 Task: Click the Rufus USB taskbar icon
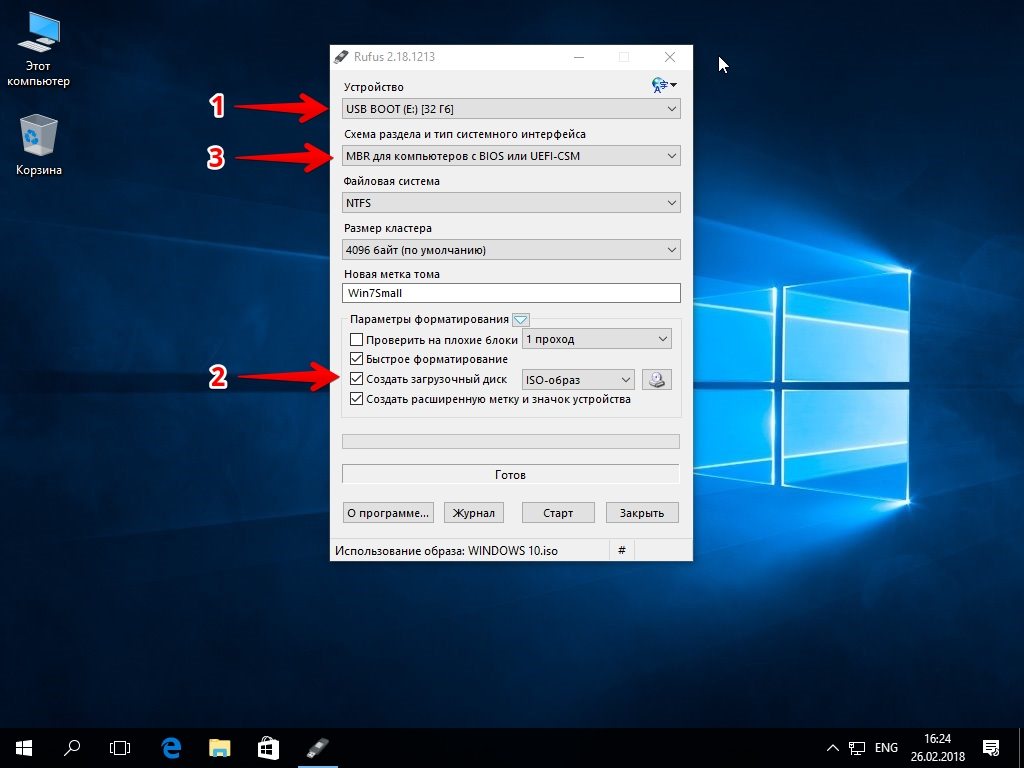click(317, 748)
